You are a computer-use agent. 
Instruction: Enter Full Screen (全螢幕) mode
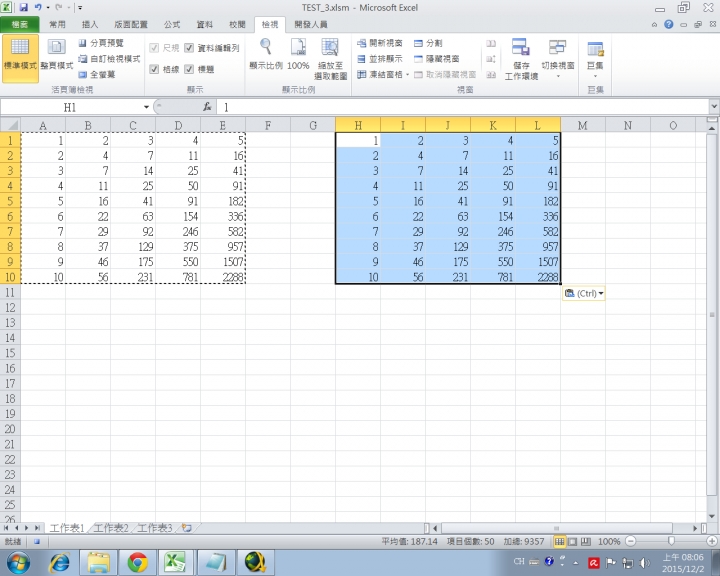pyautogui.click(x=96, y=74)
